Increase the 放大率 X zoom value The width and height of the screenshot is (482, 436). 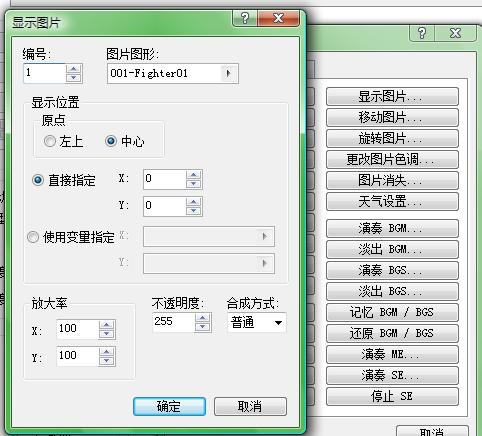pos(107,325)
